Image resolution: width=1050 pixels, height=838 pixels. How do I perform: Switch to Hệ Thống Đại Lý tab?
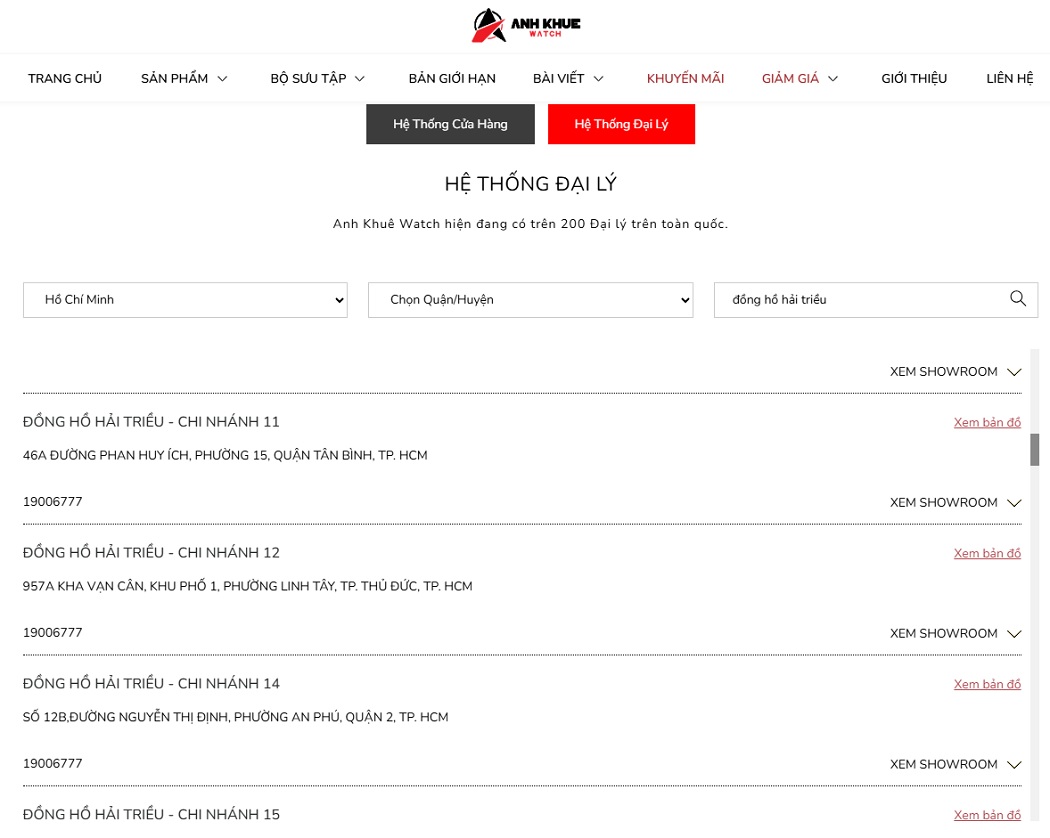tap(621, 124)
